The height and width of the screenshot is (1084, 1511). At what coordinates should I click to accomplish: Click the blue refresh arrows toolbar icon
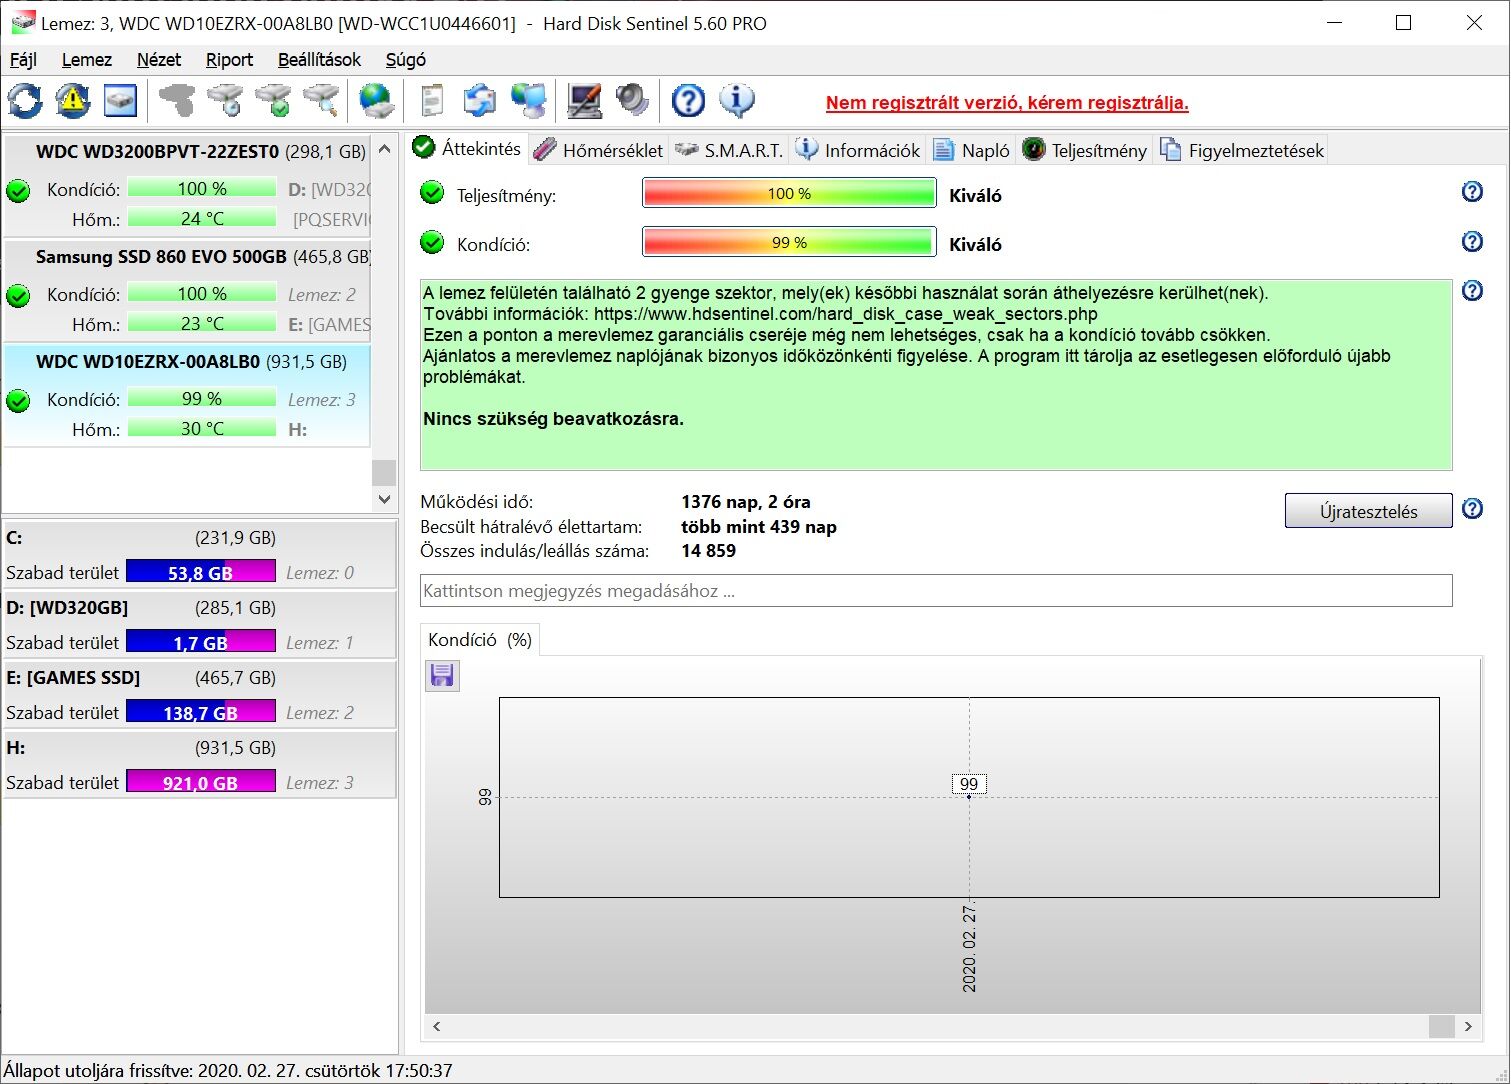[25, 101]
